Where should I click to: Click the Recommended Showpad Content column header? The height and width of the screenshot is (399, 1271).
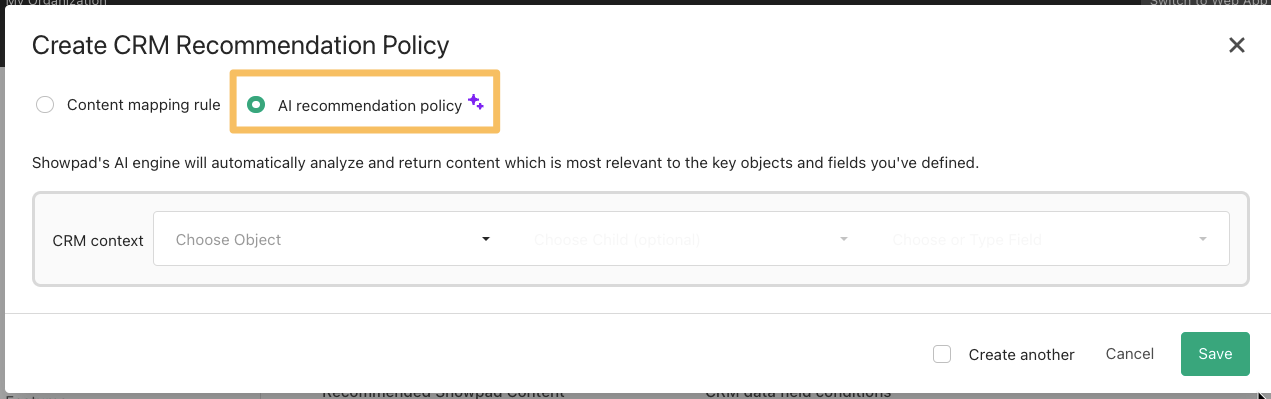pyautogui.click(x=443, y=394)
